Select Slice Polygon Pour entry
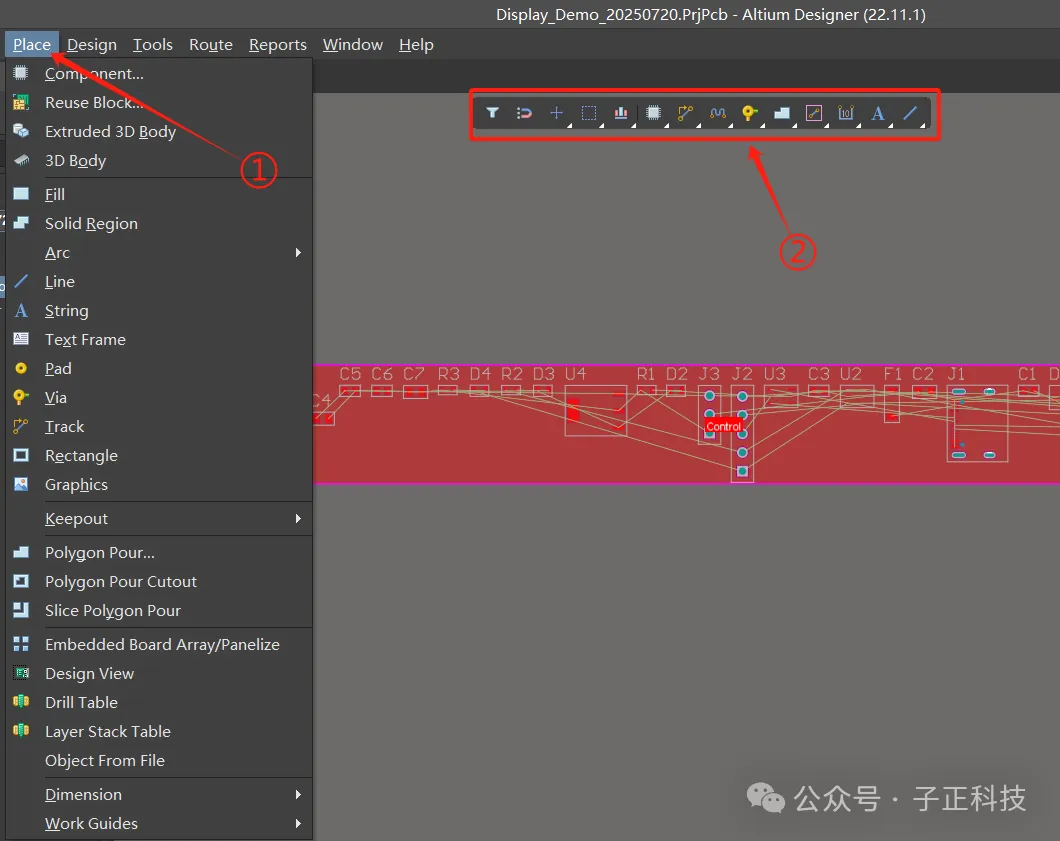The image size is (1060, 841). [159, 611]
